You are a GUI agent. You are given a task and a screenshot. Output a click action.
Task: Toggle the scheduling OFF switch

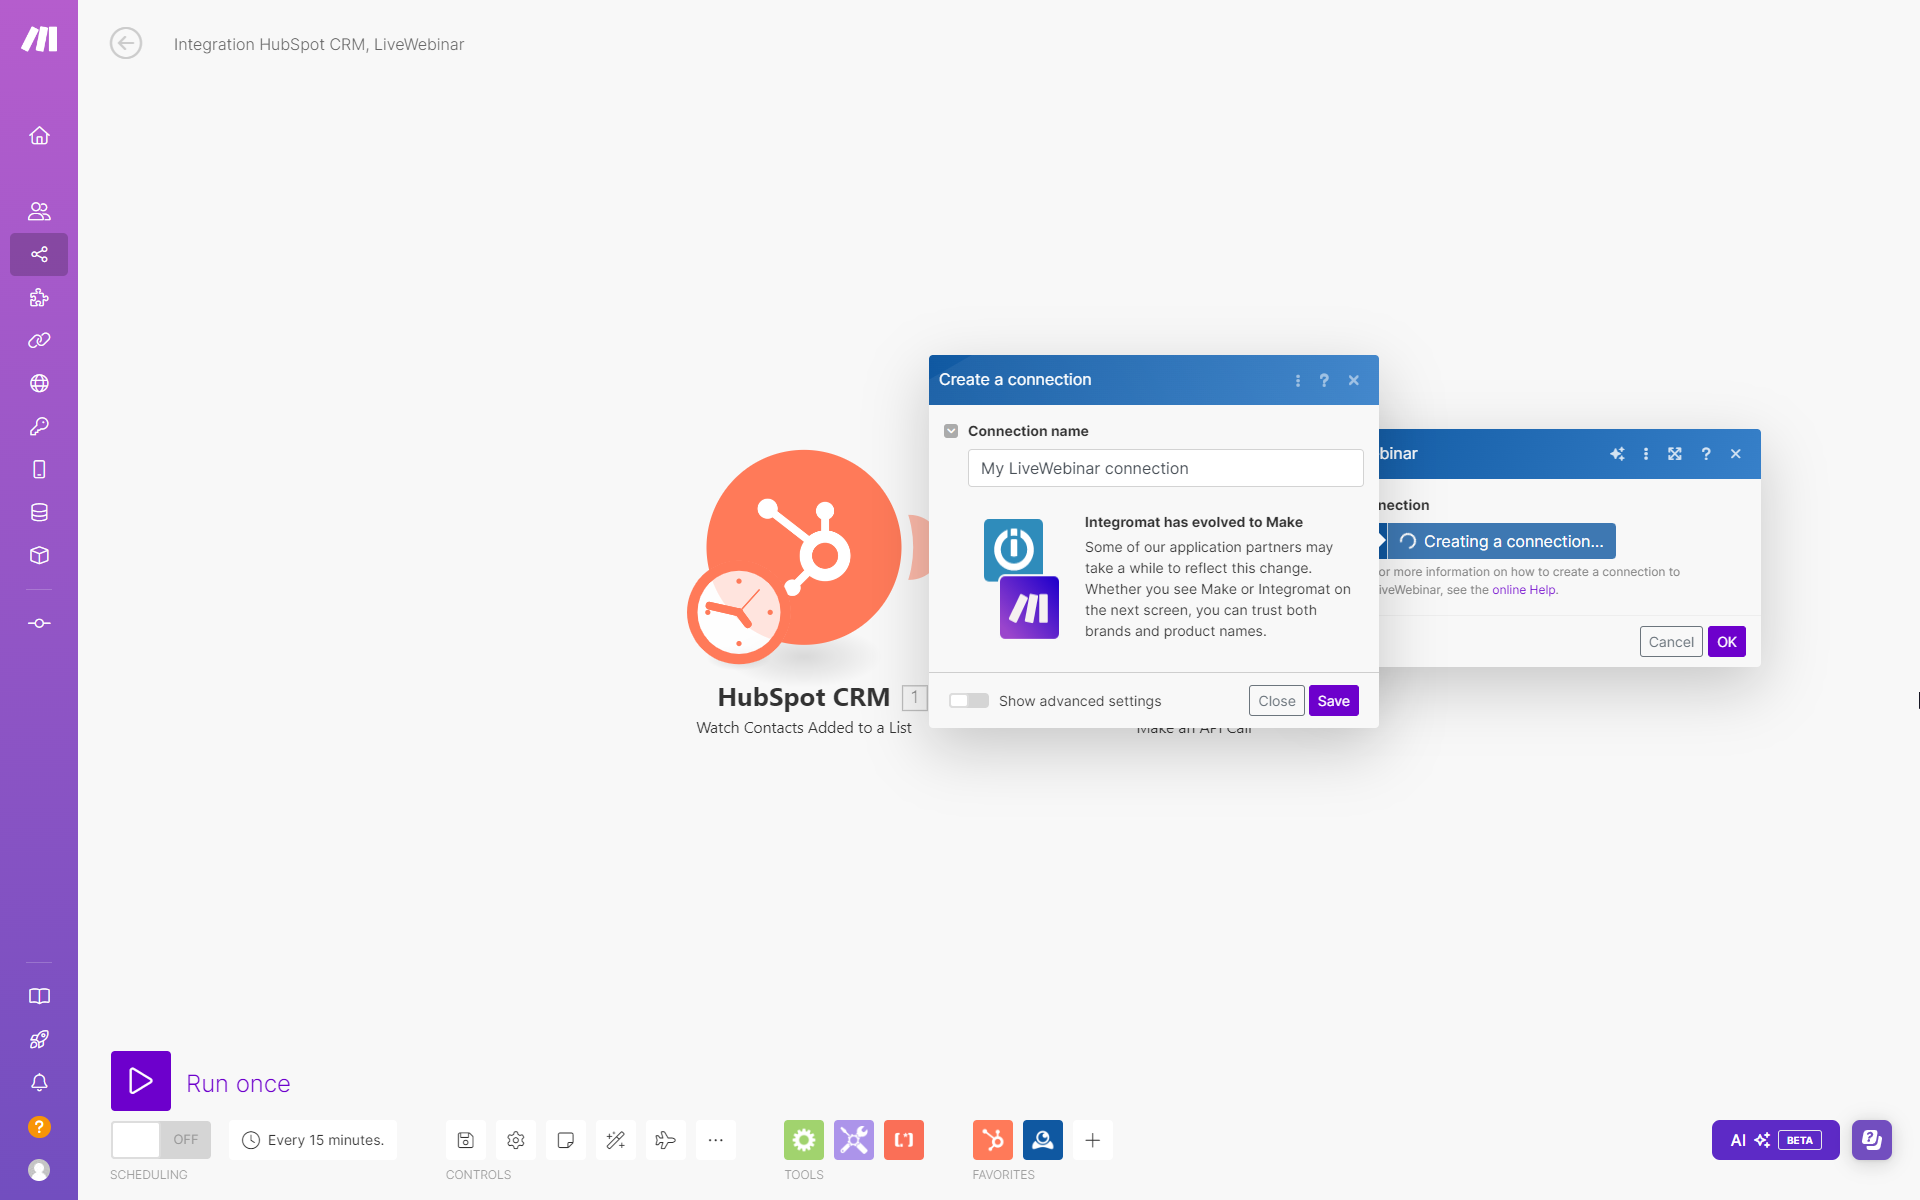tap(161, 1140)
